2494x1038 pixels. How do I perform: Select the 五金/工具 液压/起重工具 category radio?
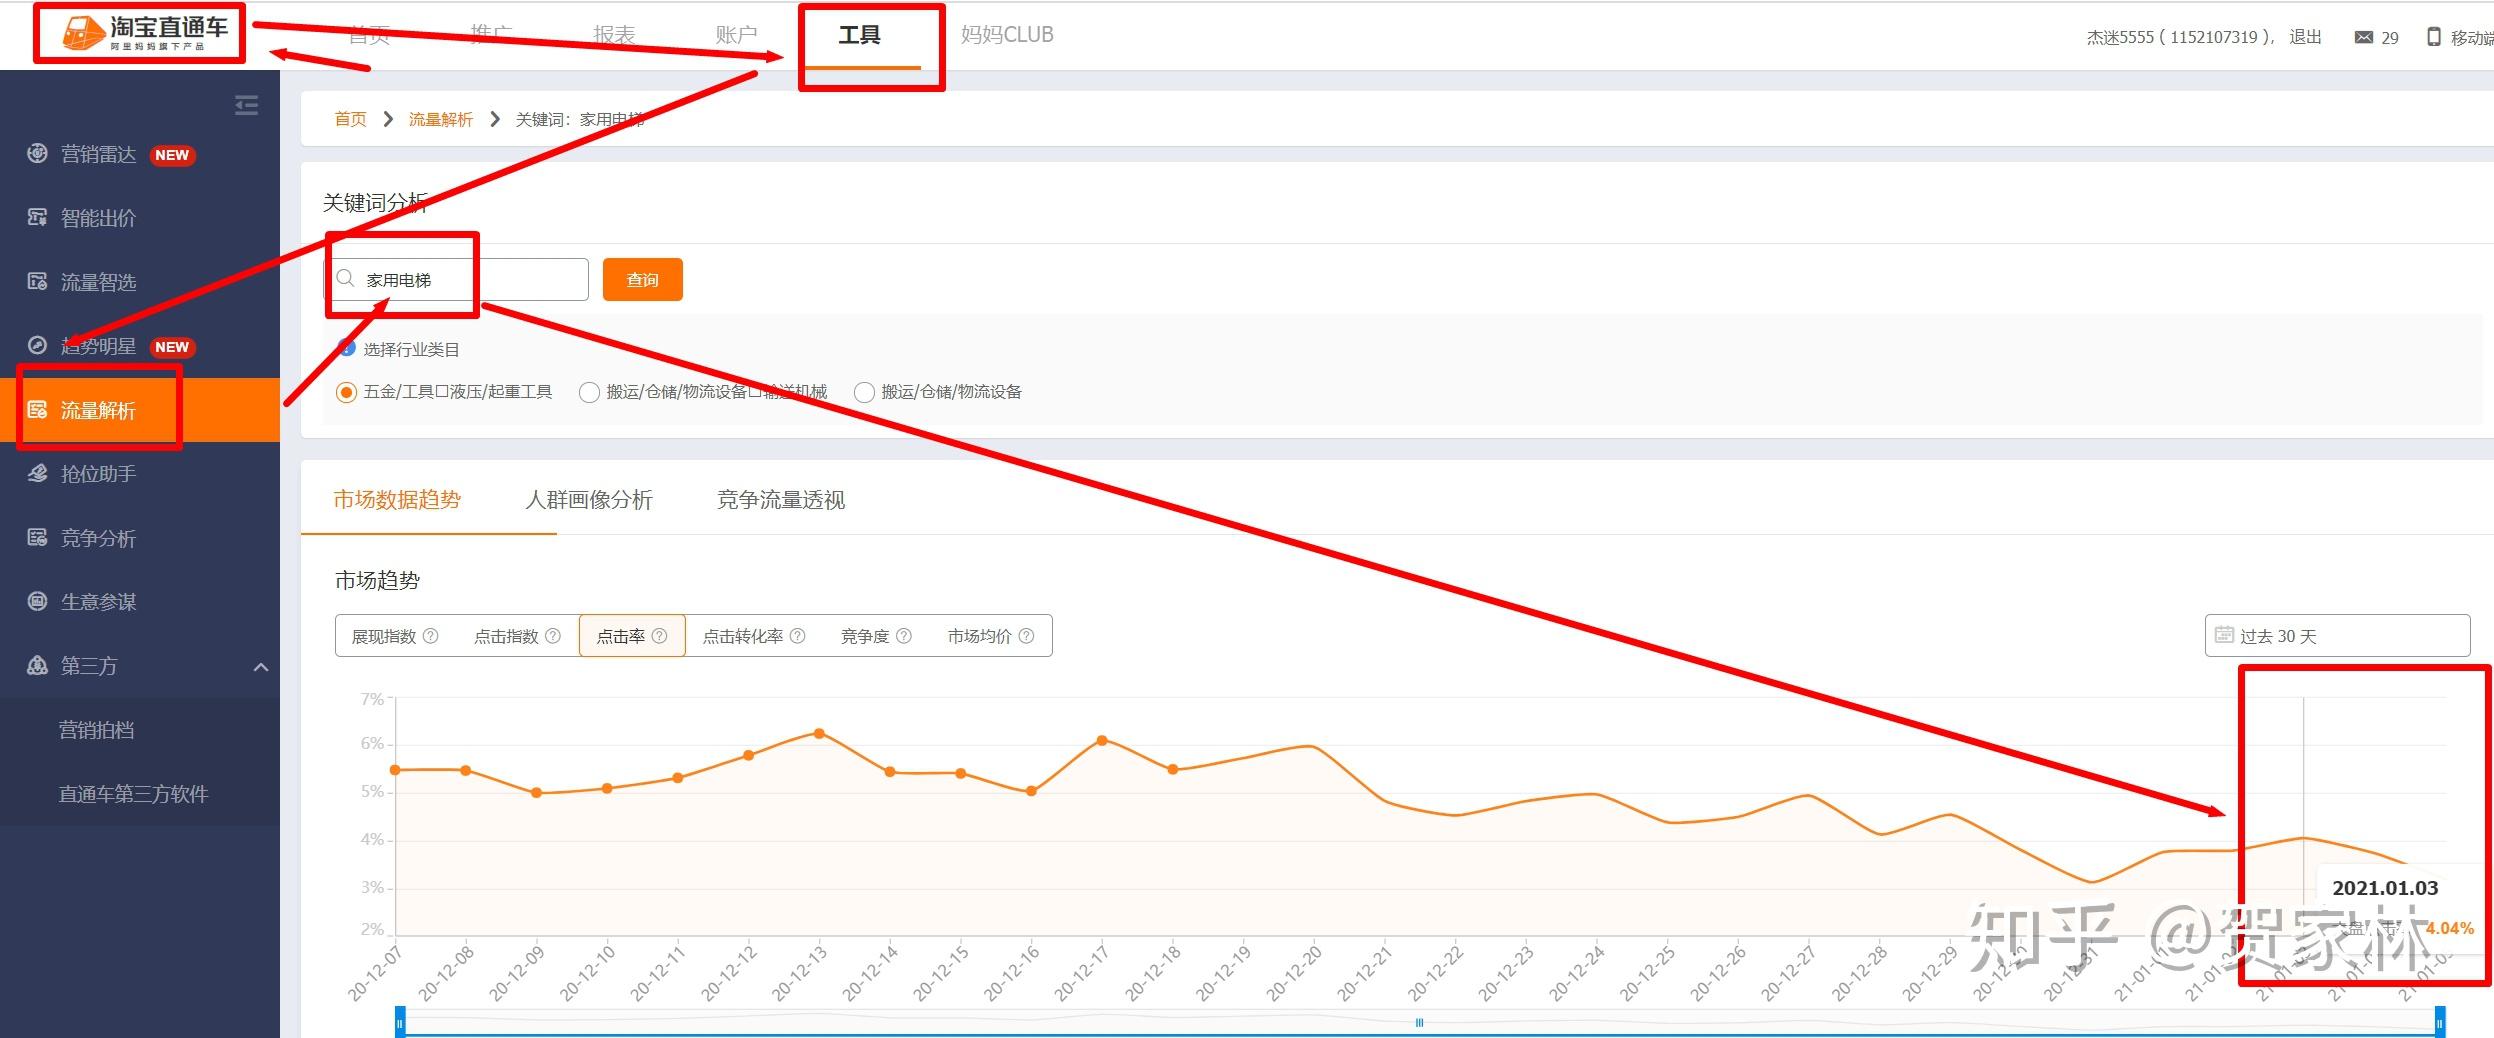click(346, 392)
